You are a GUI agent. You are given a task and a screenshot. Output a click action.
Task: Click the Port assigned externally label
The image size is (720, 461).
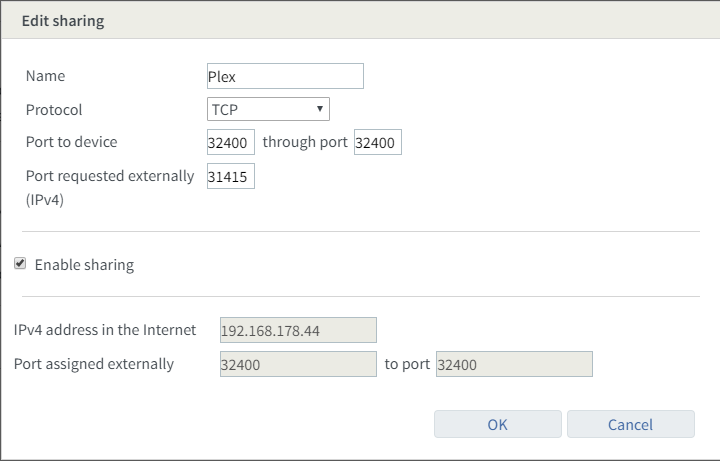coord(94,364)
